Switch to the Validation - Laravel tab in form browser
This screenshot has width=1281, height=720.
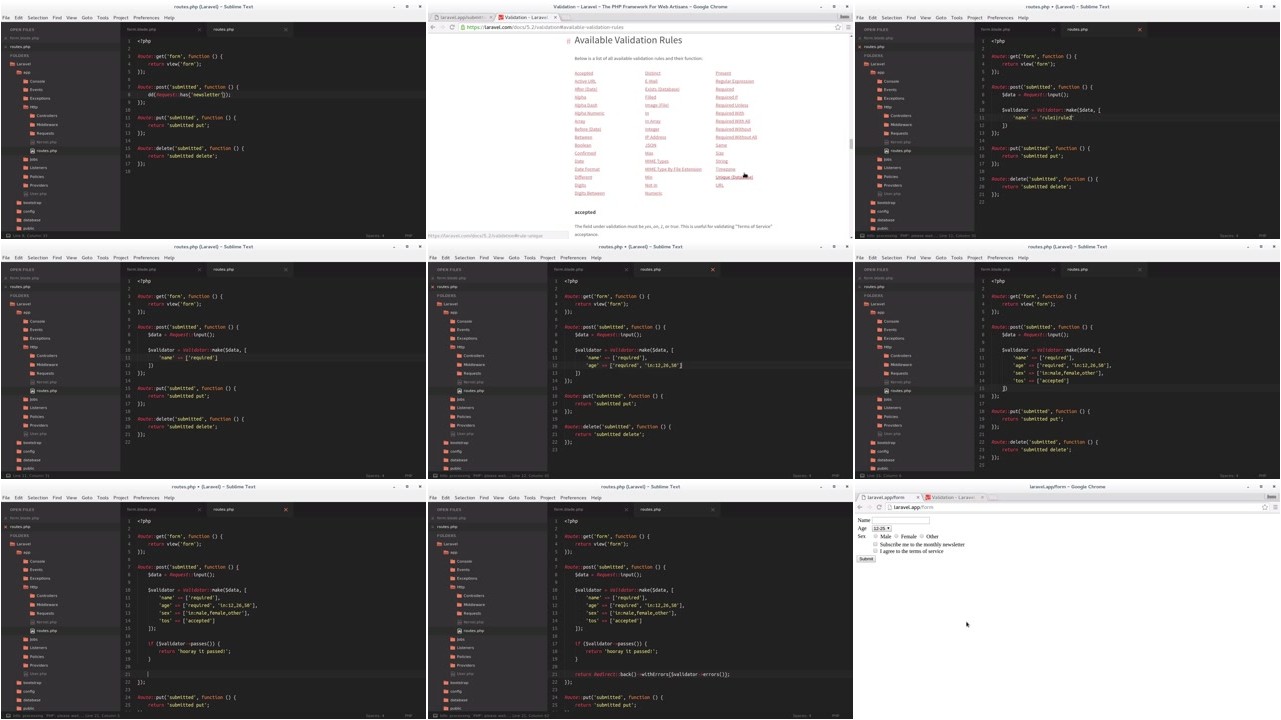(x=952, y=497)
